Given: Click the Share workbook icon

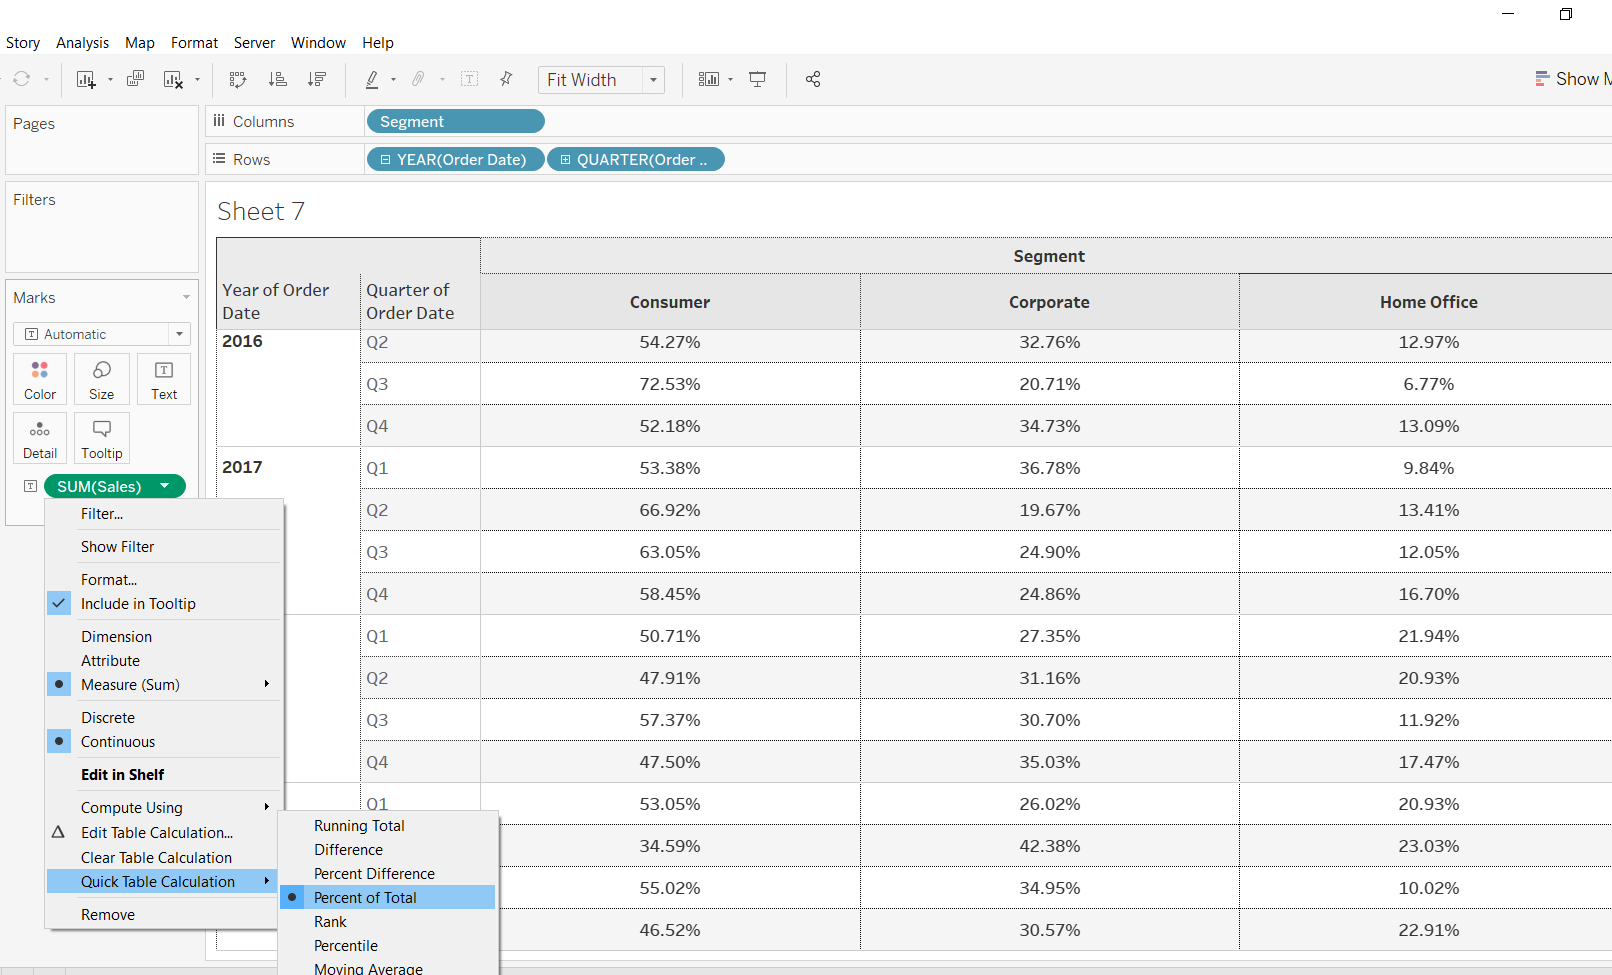Looking at the screenshot, I should [813, 79].
